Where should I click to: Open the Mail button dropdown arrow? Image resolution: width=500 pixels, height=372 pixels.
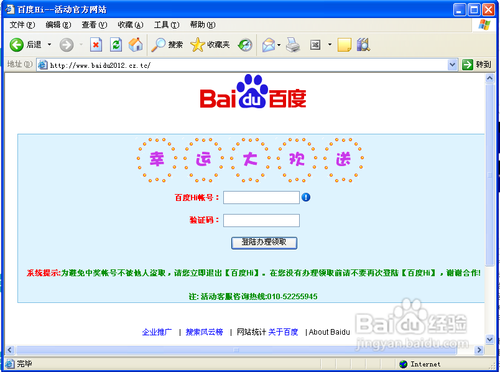click(279, 45)
